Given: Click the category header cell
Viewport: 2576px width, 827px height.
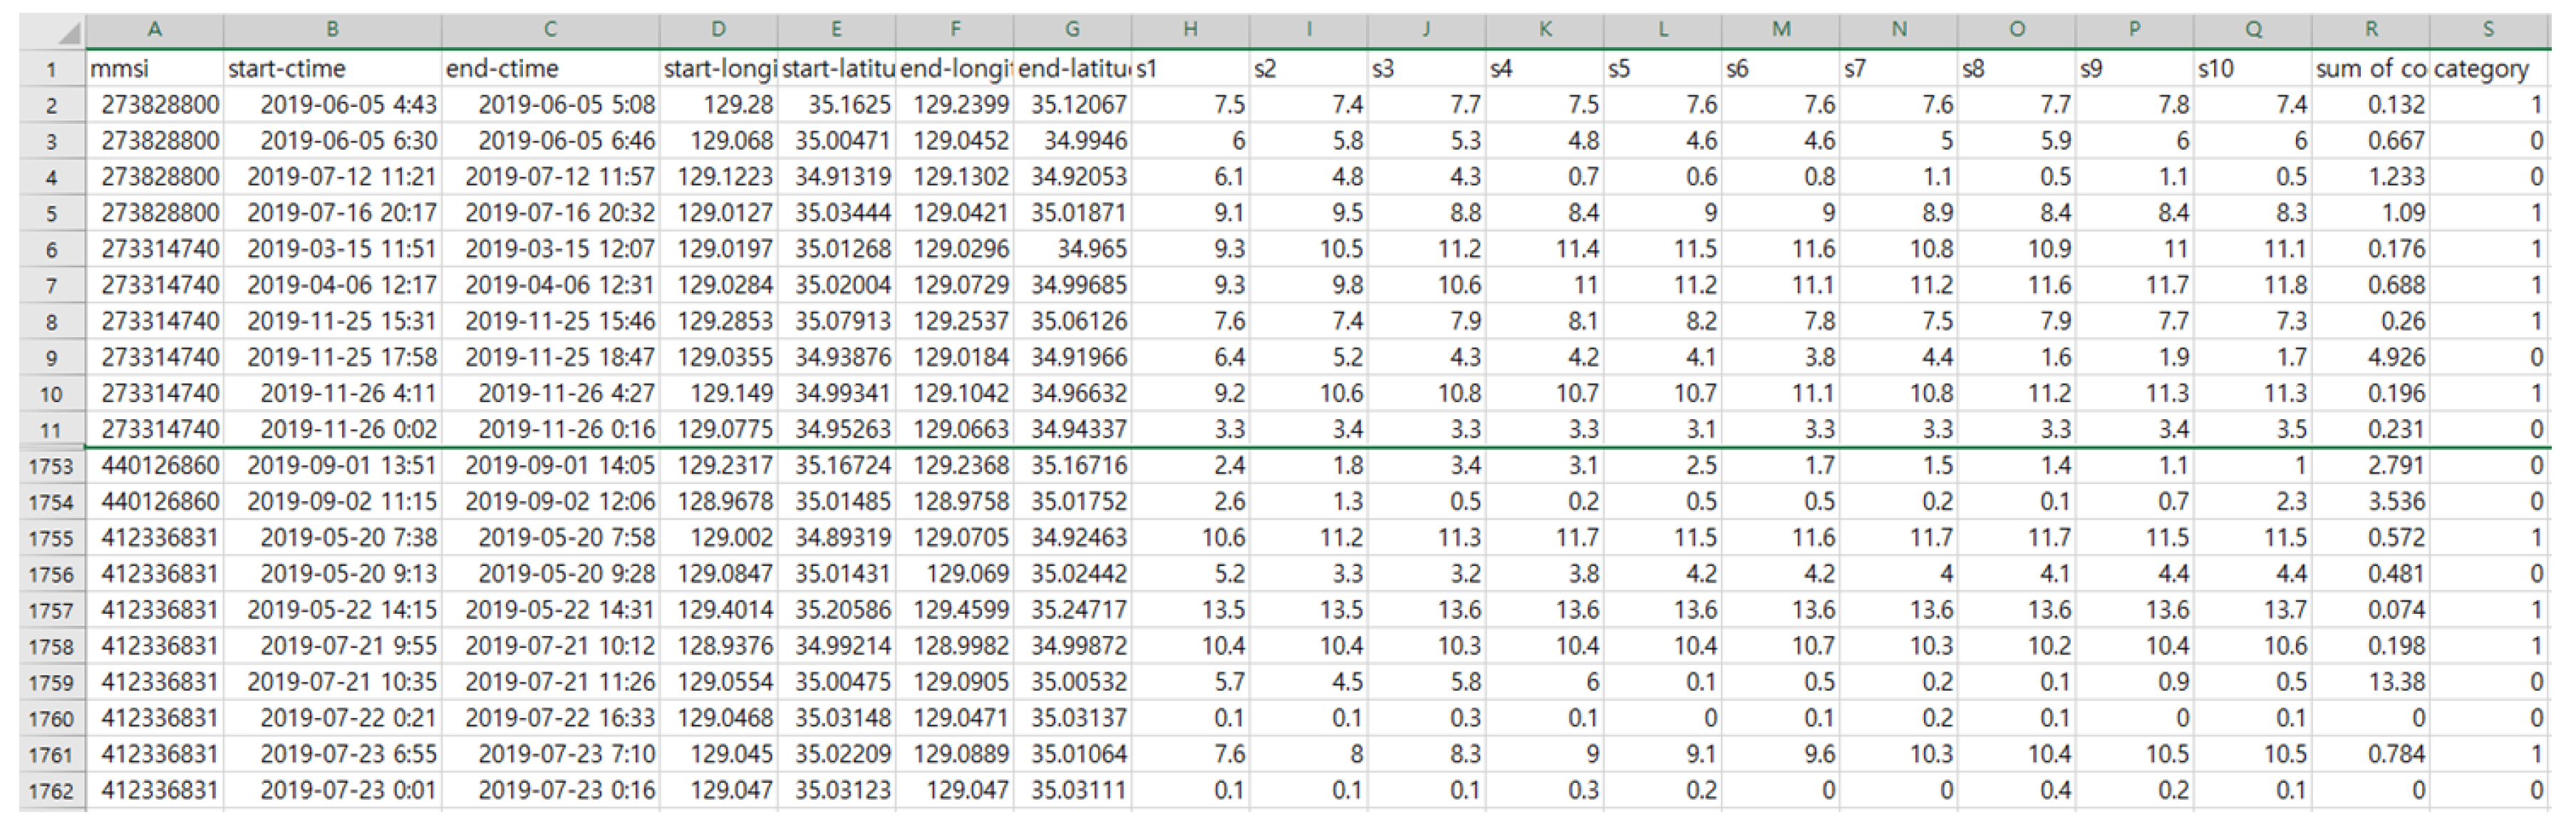Looking at the screenshot, I should click(2488, 69).
